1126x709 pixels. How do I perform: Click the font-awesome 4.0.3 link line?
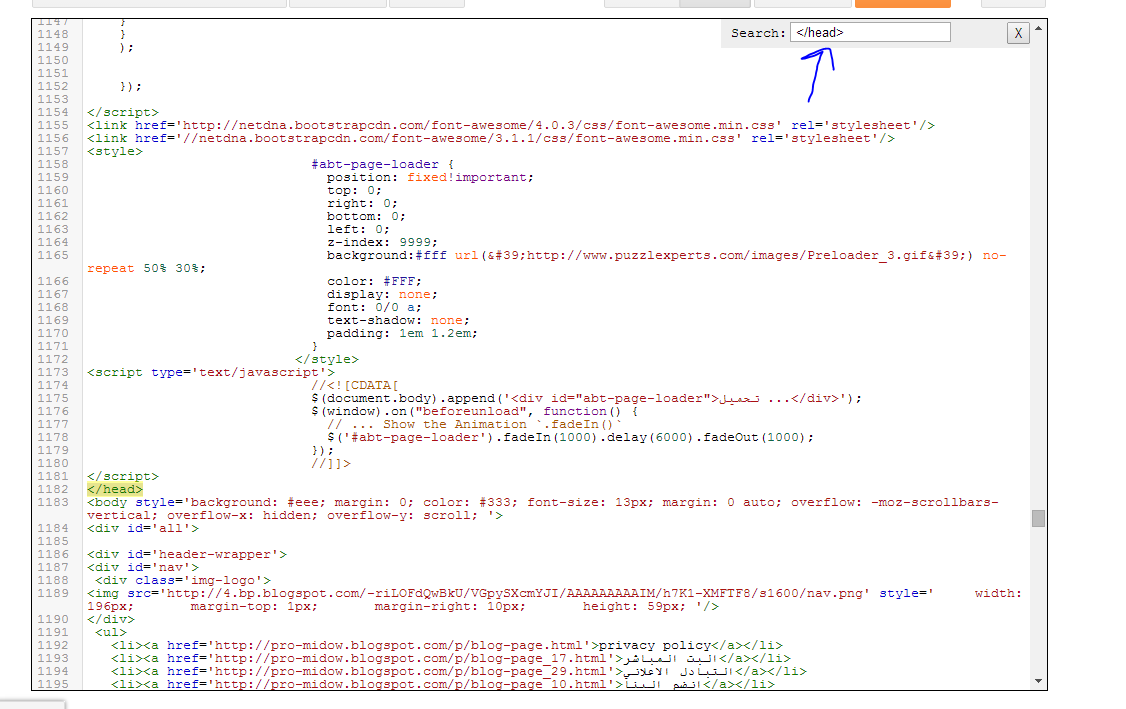pos(511,125)
